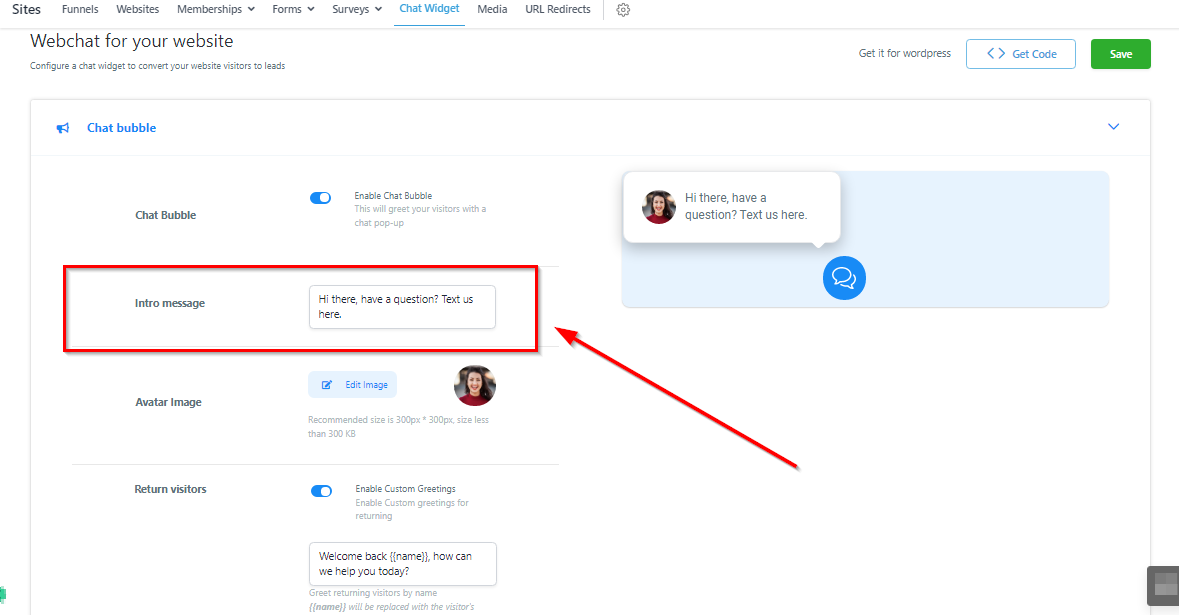The width and height of the screenshot is (1179, 615).
Task: Go to the Websites tab
Action: (x=138, y=10)
